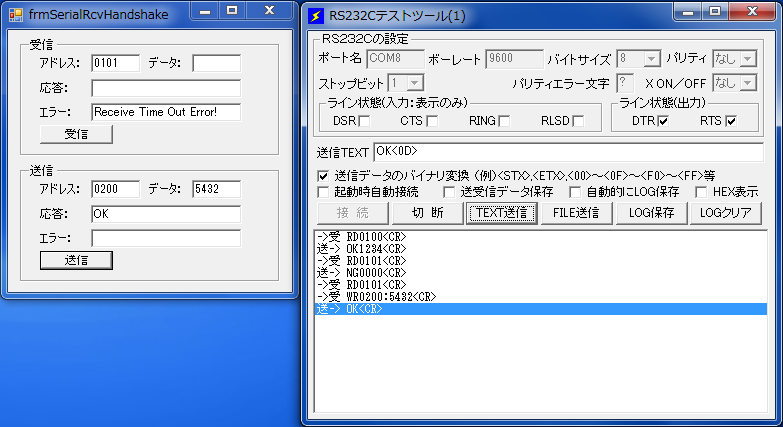Screen dimensions: 783x427
Task: Enable 送受信データ保存 checkbox
Action: (x=449, y=192)
